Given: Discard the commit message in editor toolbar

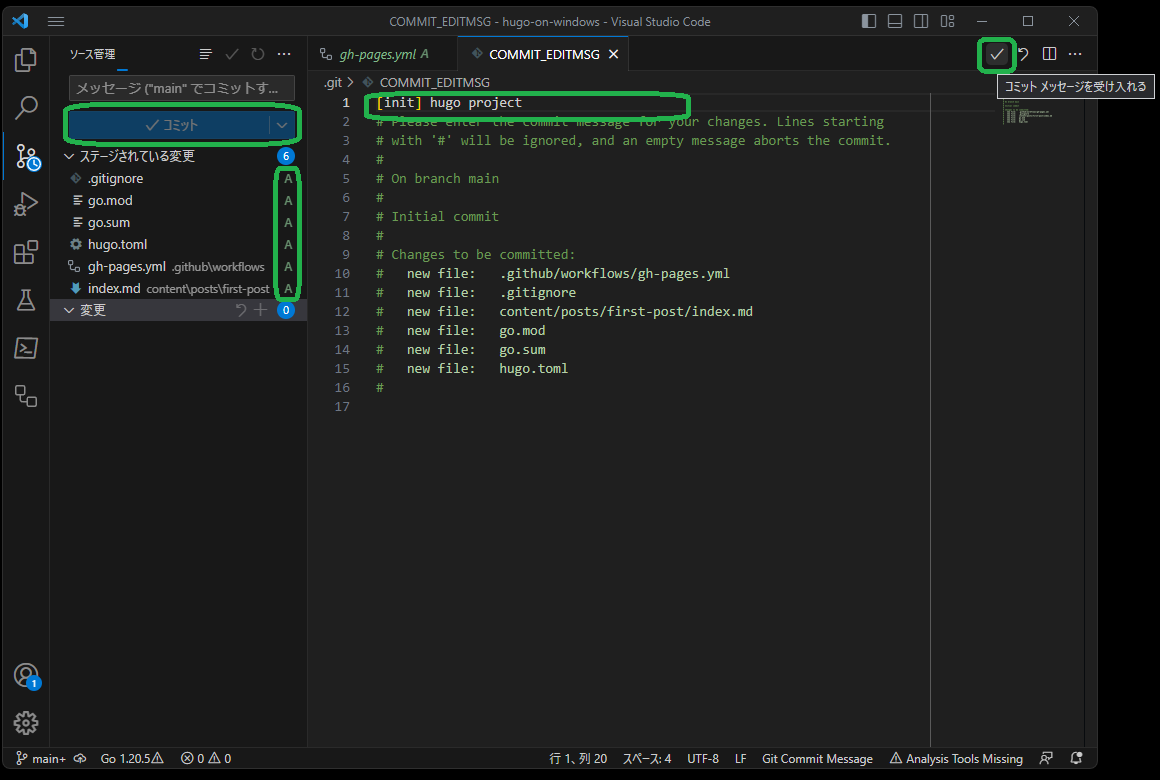Looking at the screenshot, I should [x=1023, y=54].
